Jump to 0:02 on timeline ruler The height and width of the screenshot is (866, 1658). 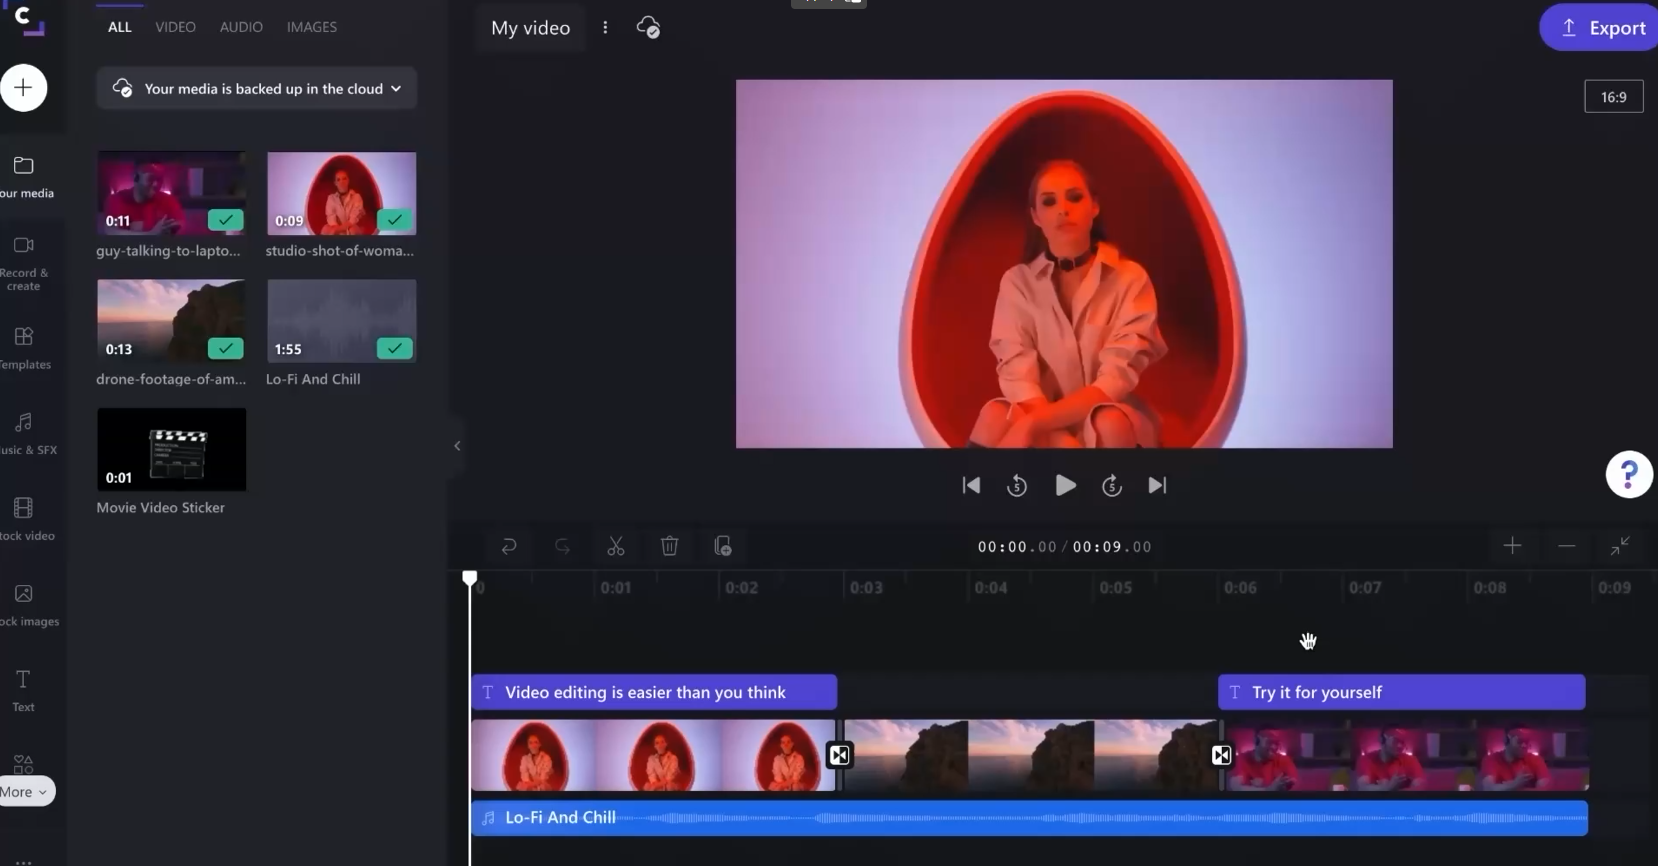[742, 588]
